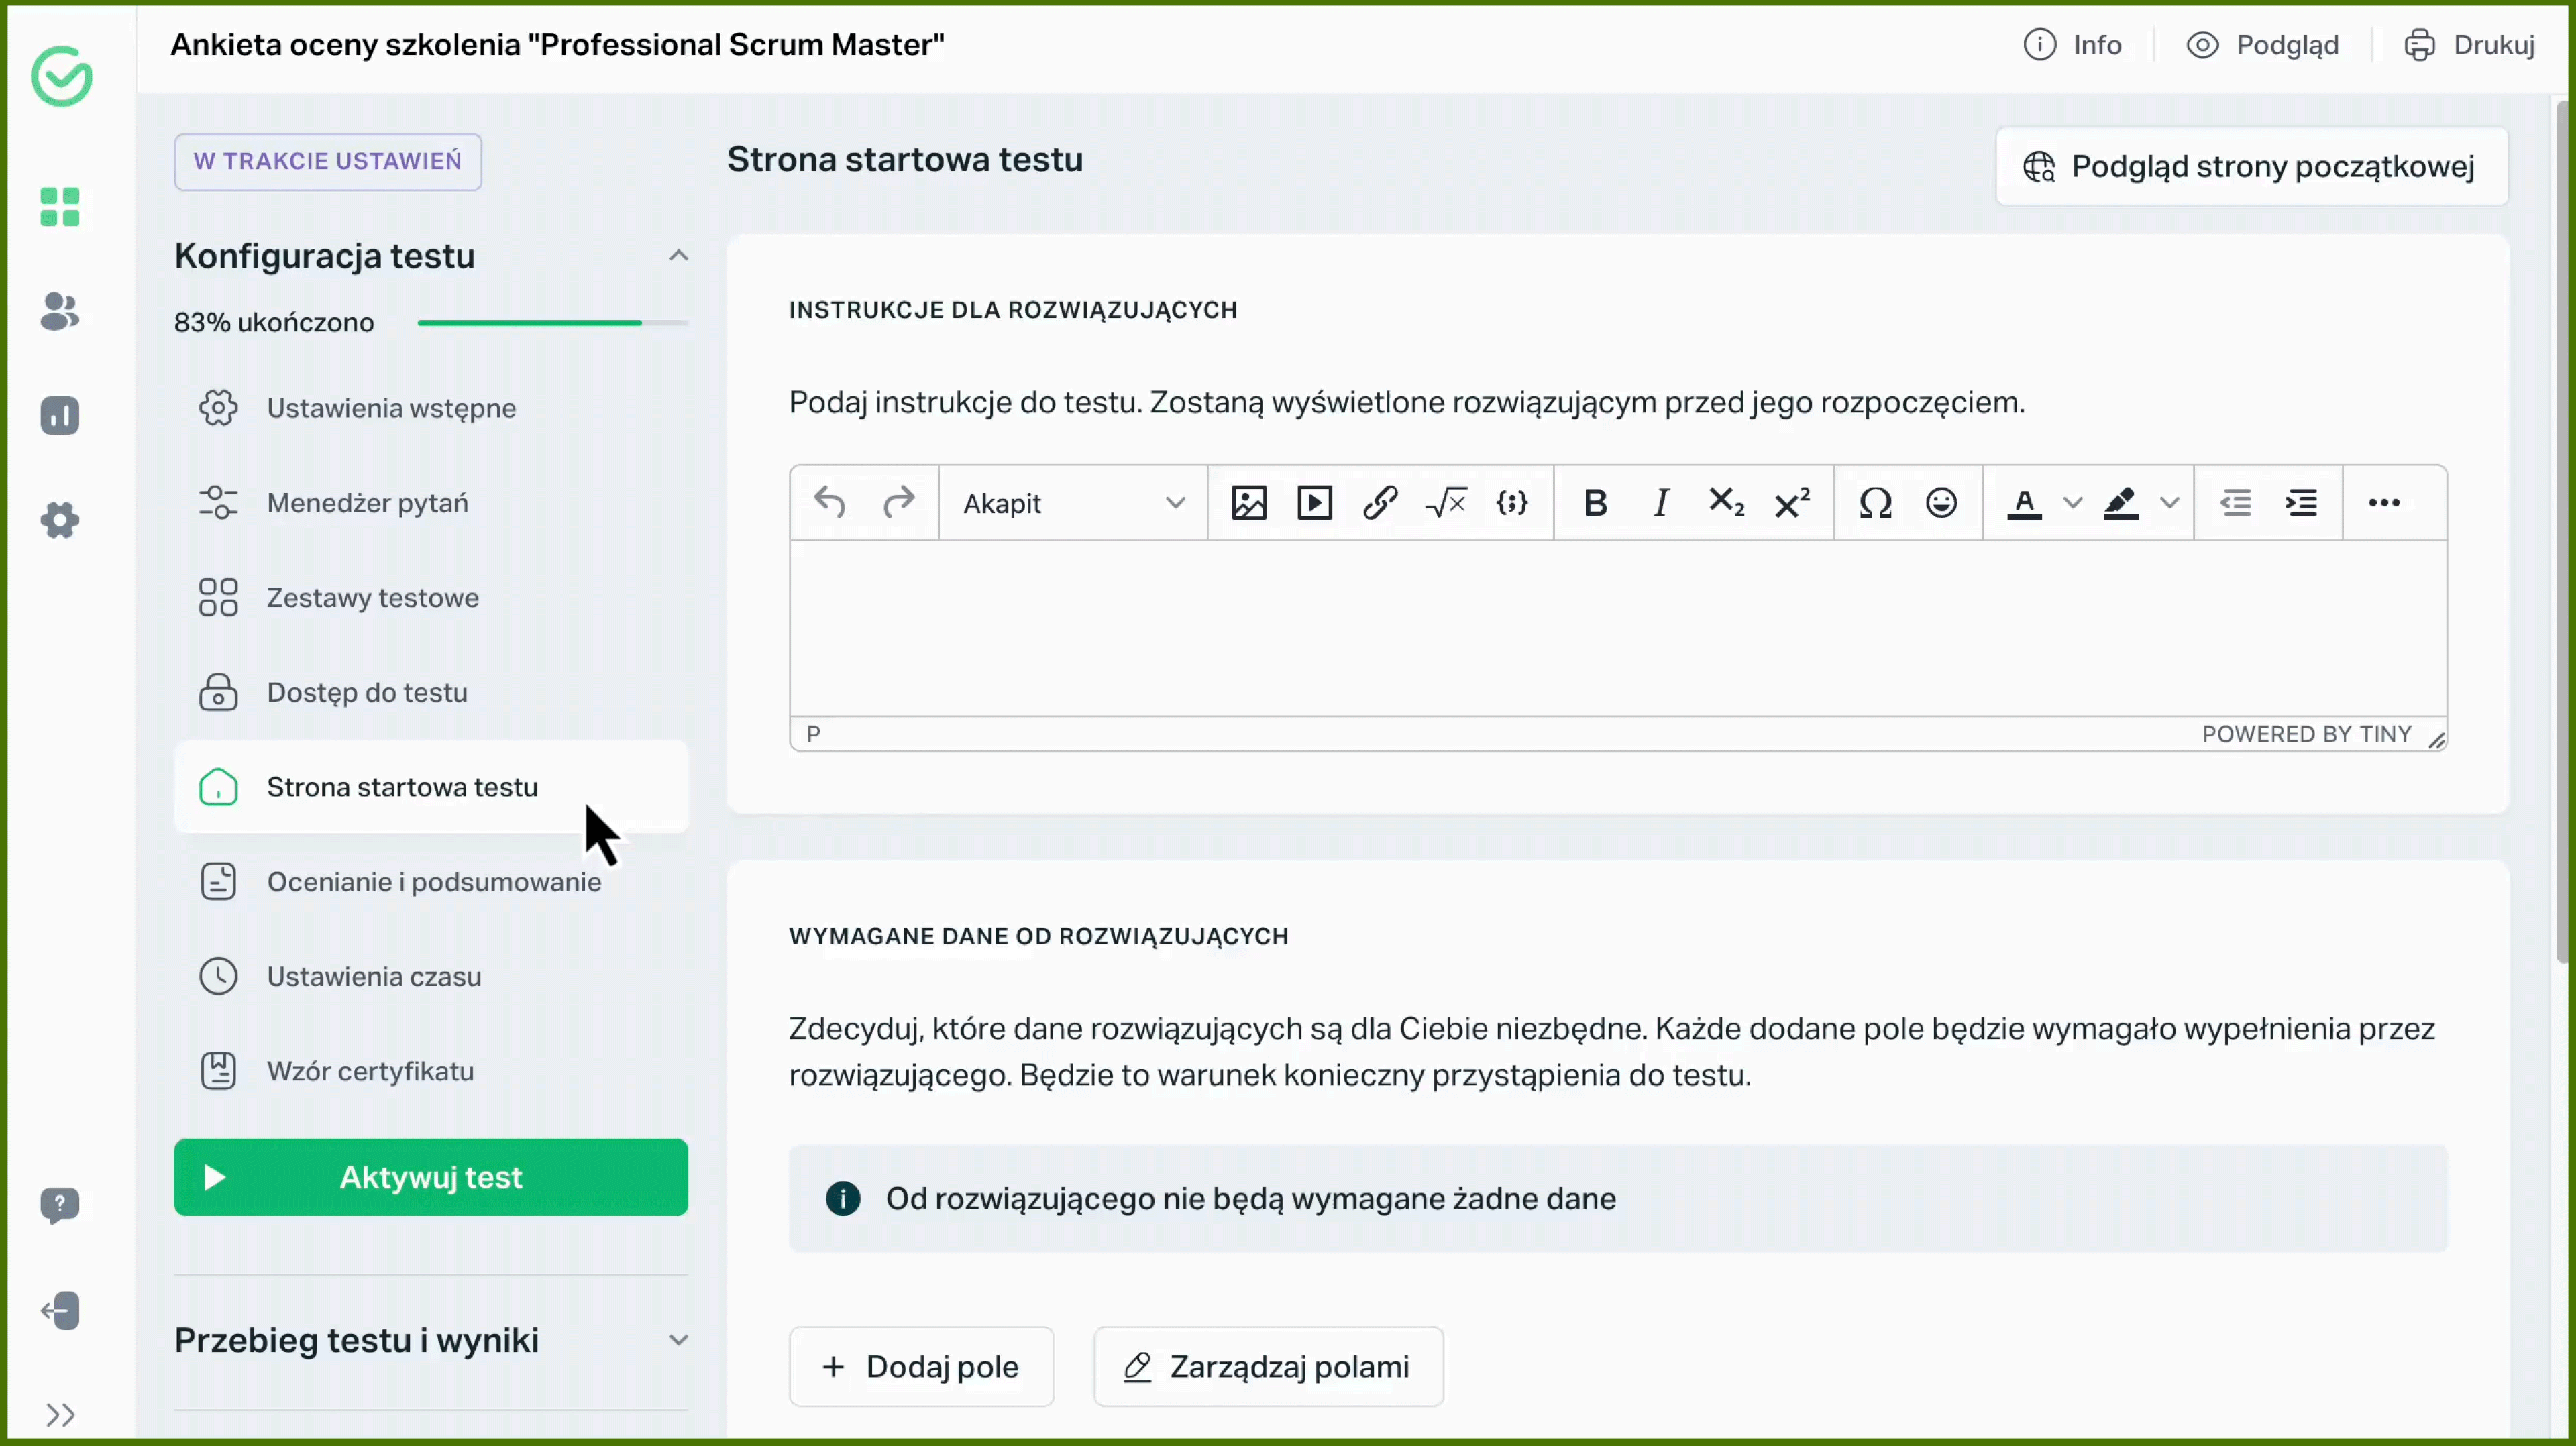Image resolution: width=2576 pixels, height=1446 pixels.
Task: Expand text color dropdown arrow
Action: (2073, 503)
